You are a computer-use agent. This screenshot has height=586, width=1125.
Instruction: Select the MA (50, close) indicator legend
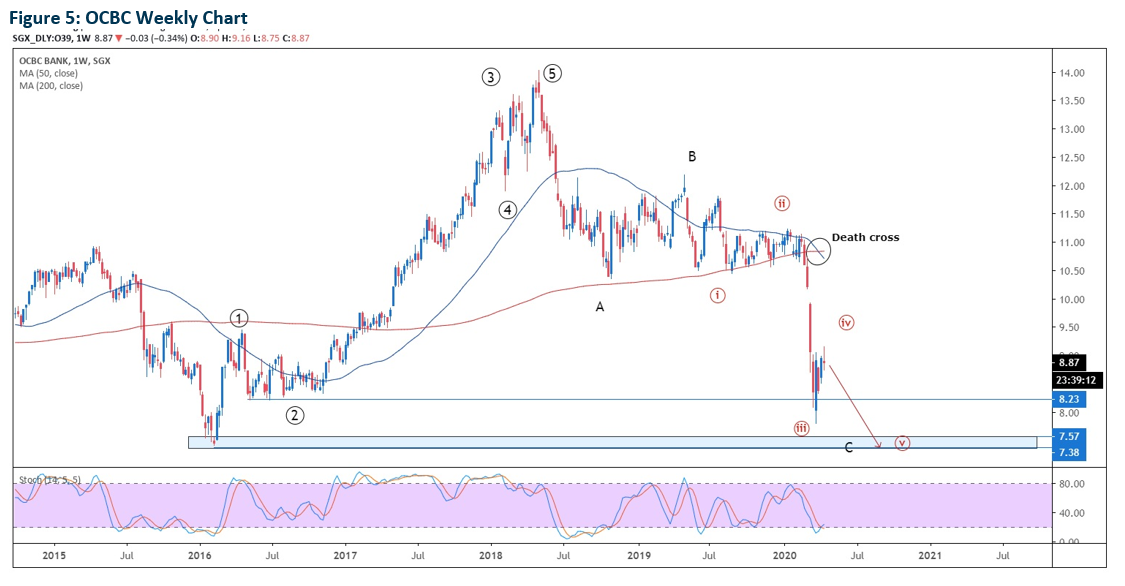tap(49, 73)
